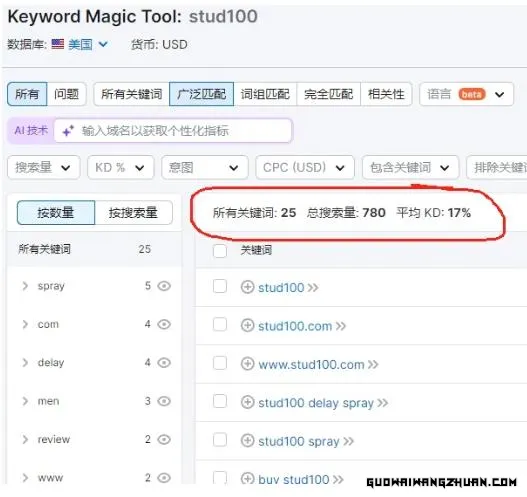
Task: Add www.stud100.com keyword with plus icon
Action: pyautogui.click(x=247, y=364)
